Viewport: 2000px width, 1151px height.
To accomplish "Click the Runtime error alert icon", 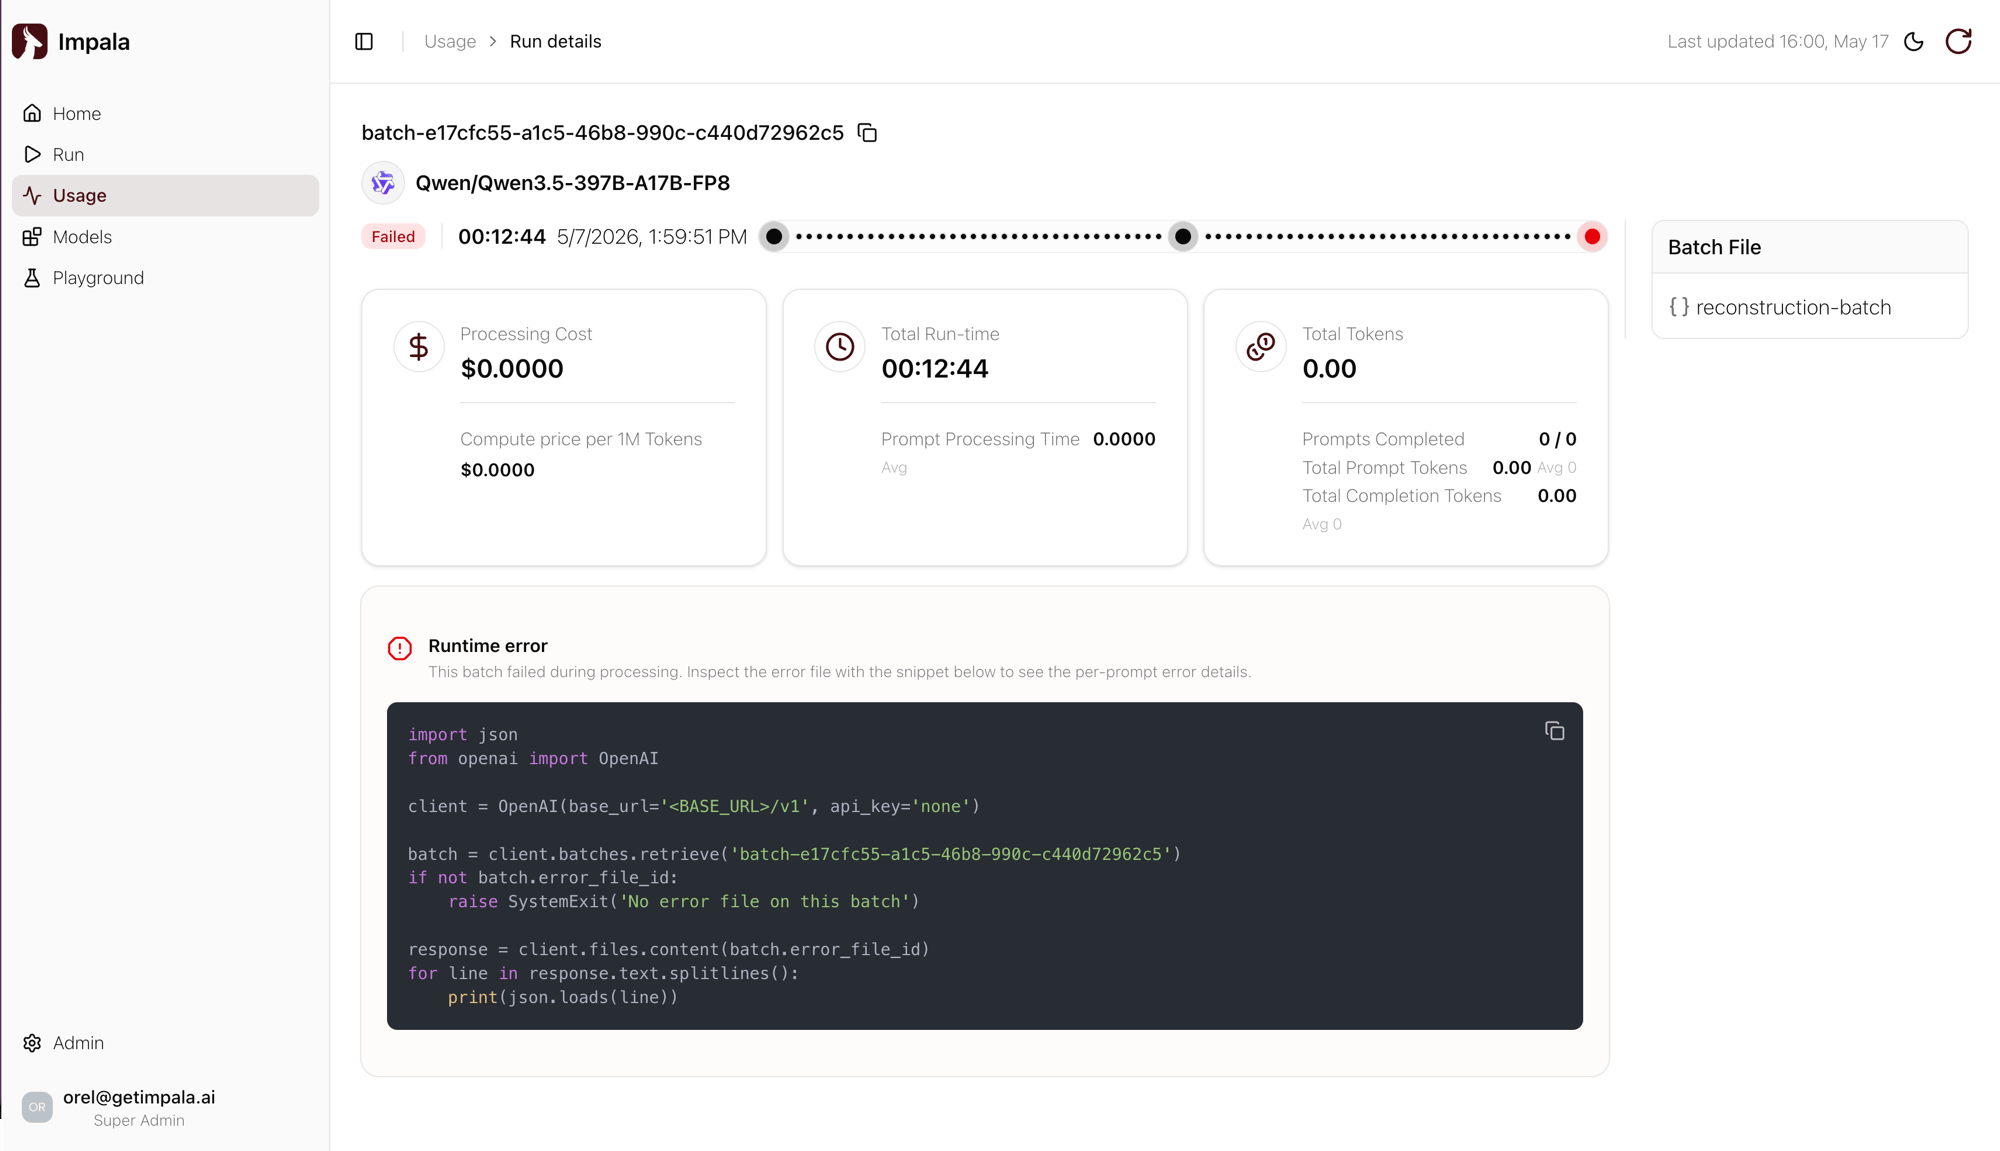I will [400, 648].
